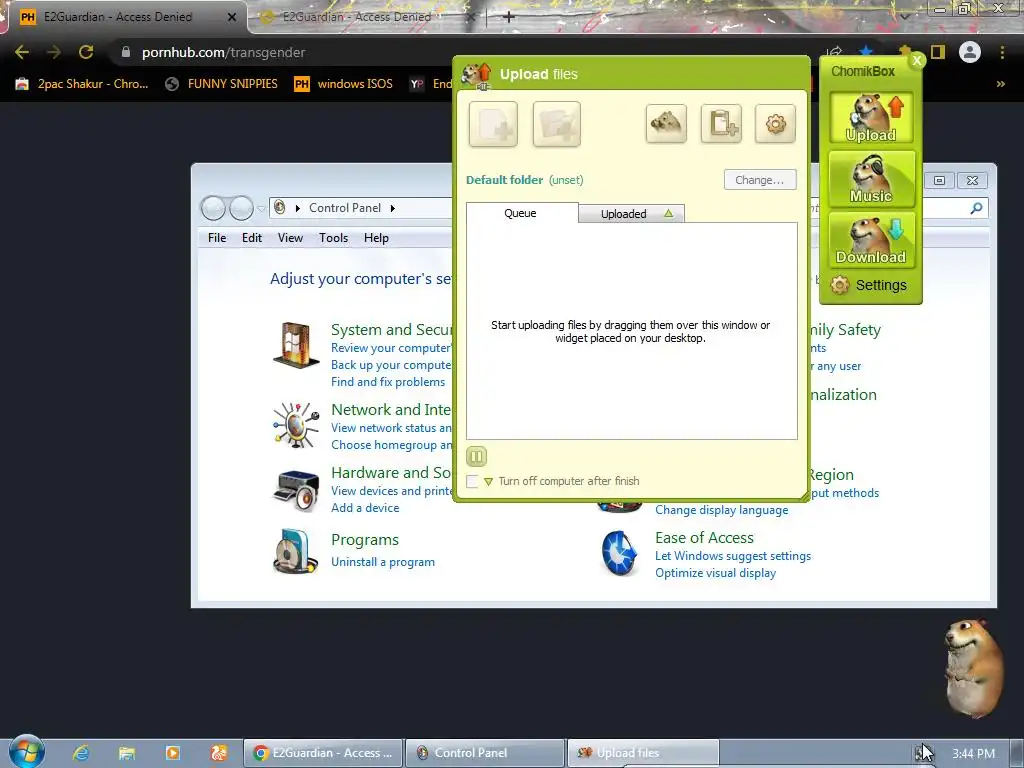Open a new Chrome tab
The height and width of the screenshot is (768, 1024).
pos(509,17)
